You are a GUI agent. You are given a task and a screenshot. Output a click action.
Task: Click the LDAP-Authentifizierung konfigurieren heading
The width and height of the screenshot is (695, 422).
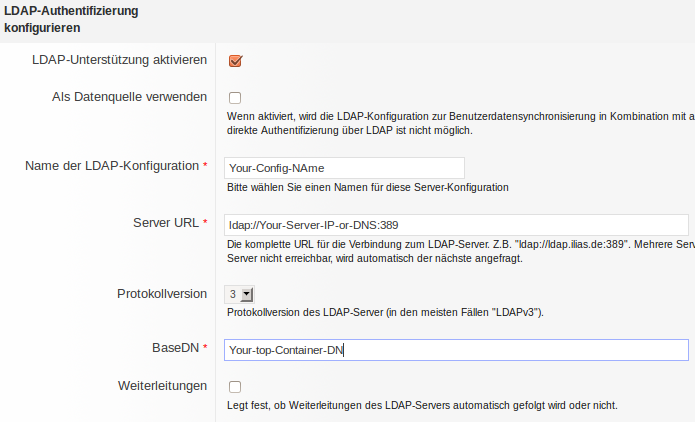pos(78,19)
